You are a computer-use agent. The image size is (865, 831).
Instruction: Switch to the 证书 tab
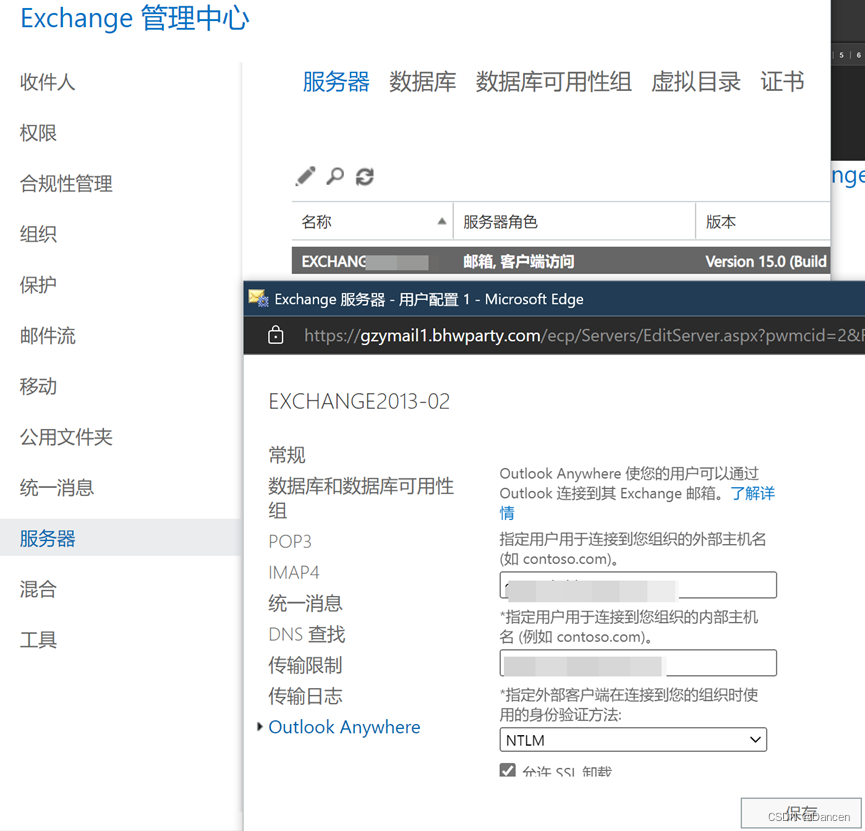pyautogui.click(x=782, y=82)
